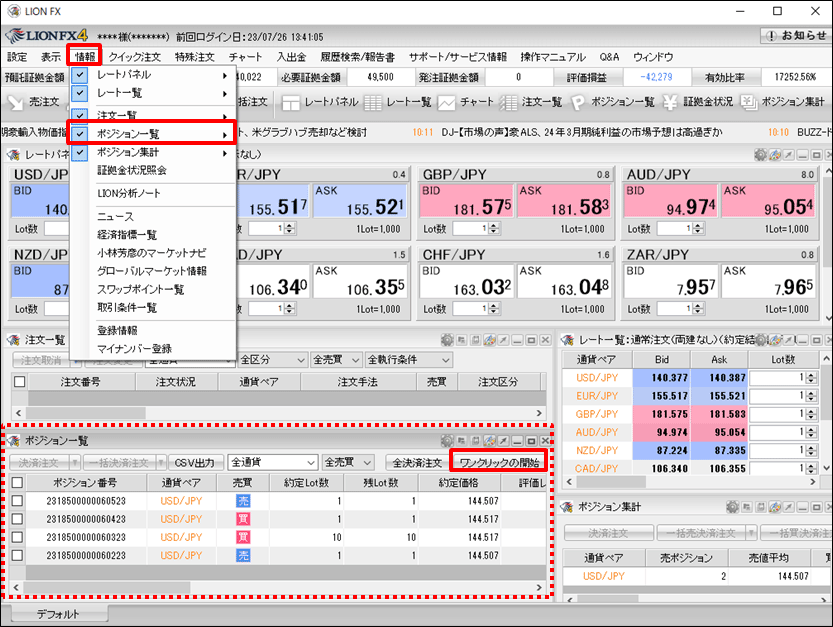Open ポジション一覧 from the toolbar
833x627 pixels.
click(x=612, y=102)
